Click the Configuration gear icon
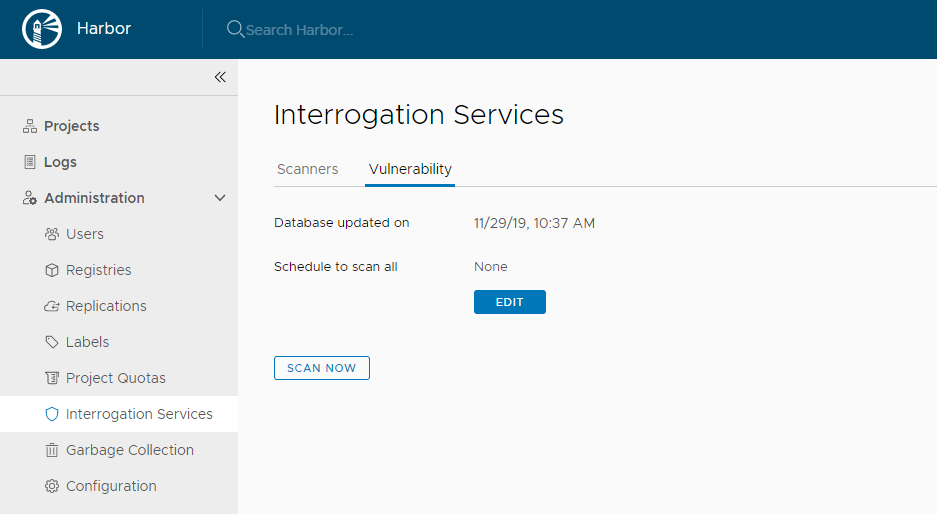The width and height of the screenshot is (937, 514). tap(52, 486)
